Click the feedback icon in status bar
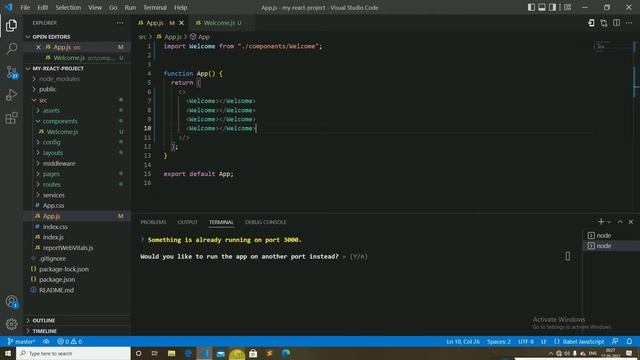This screenshot has height=360, width=640. pyautogui.click(x=615, y=342)
